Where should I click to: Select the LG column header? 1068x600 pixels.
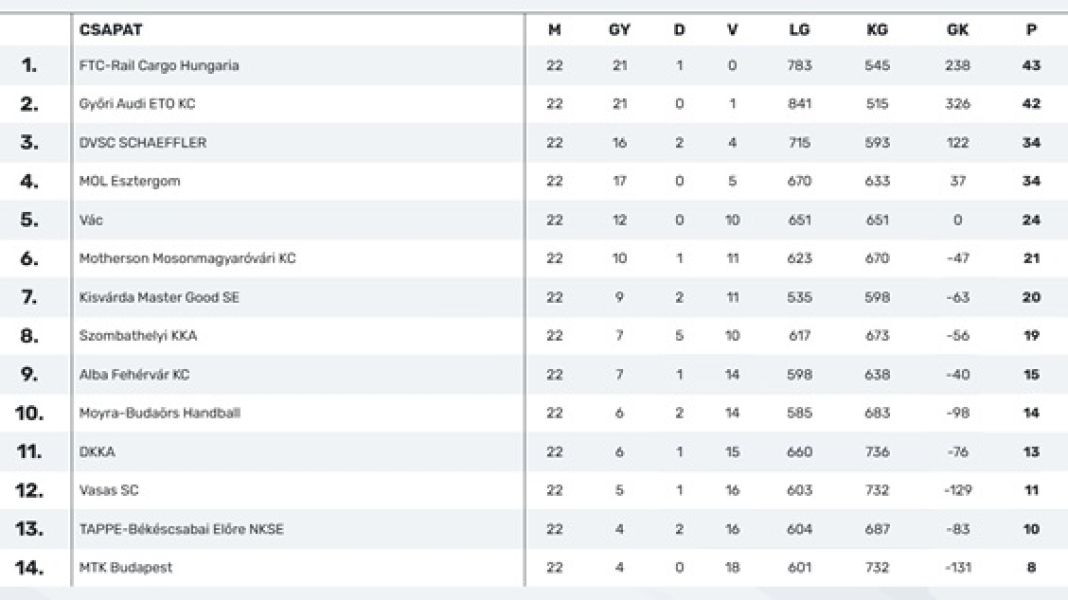coord(799,30)
